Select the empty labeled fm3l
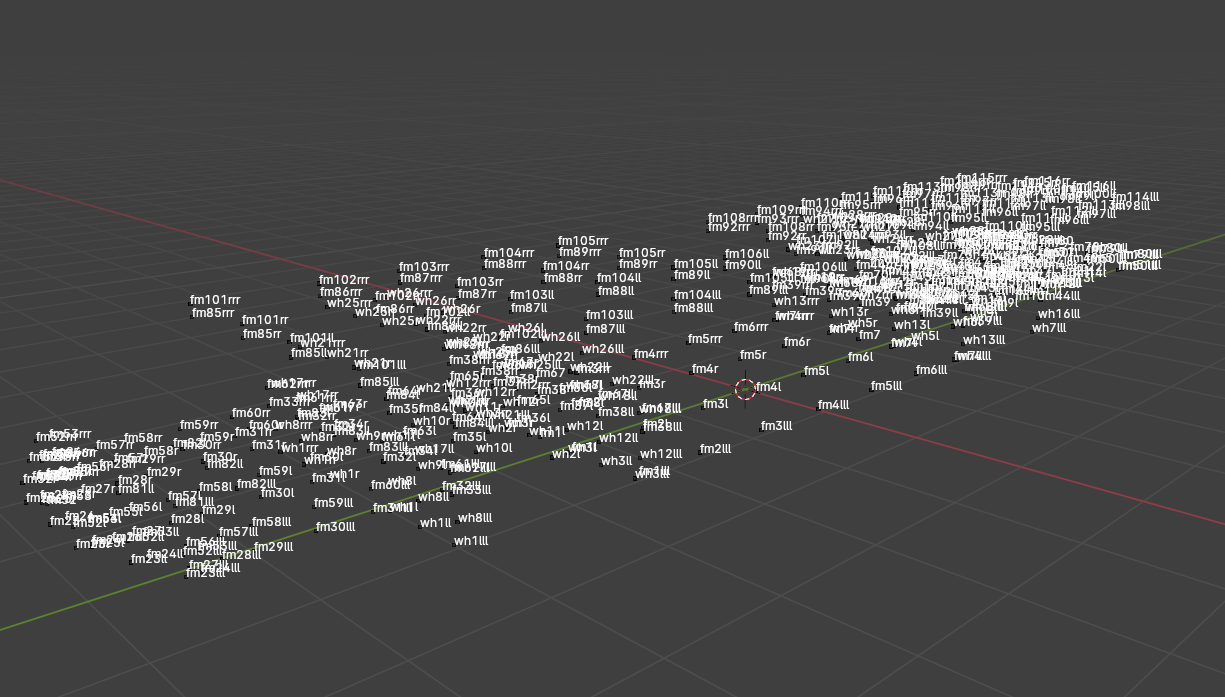The image size is (1225, 697). [x=716, y=404]
